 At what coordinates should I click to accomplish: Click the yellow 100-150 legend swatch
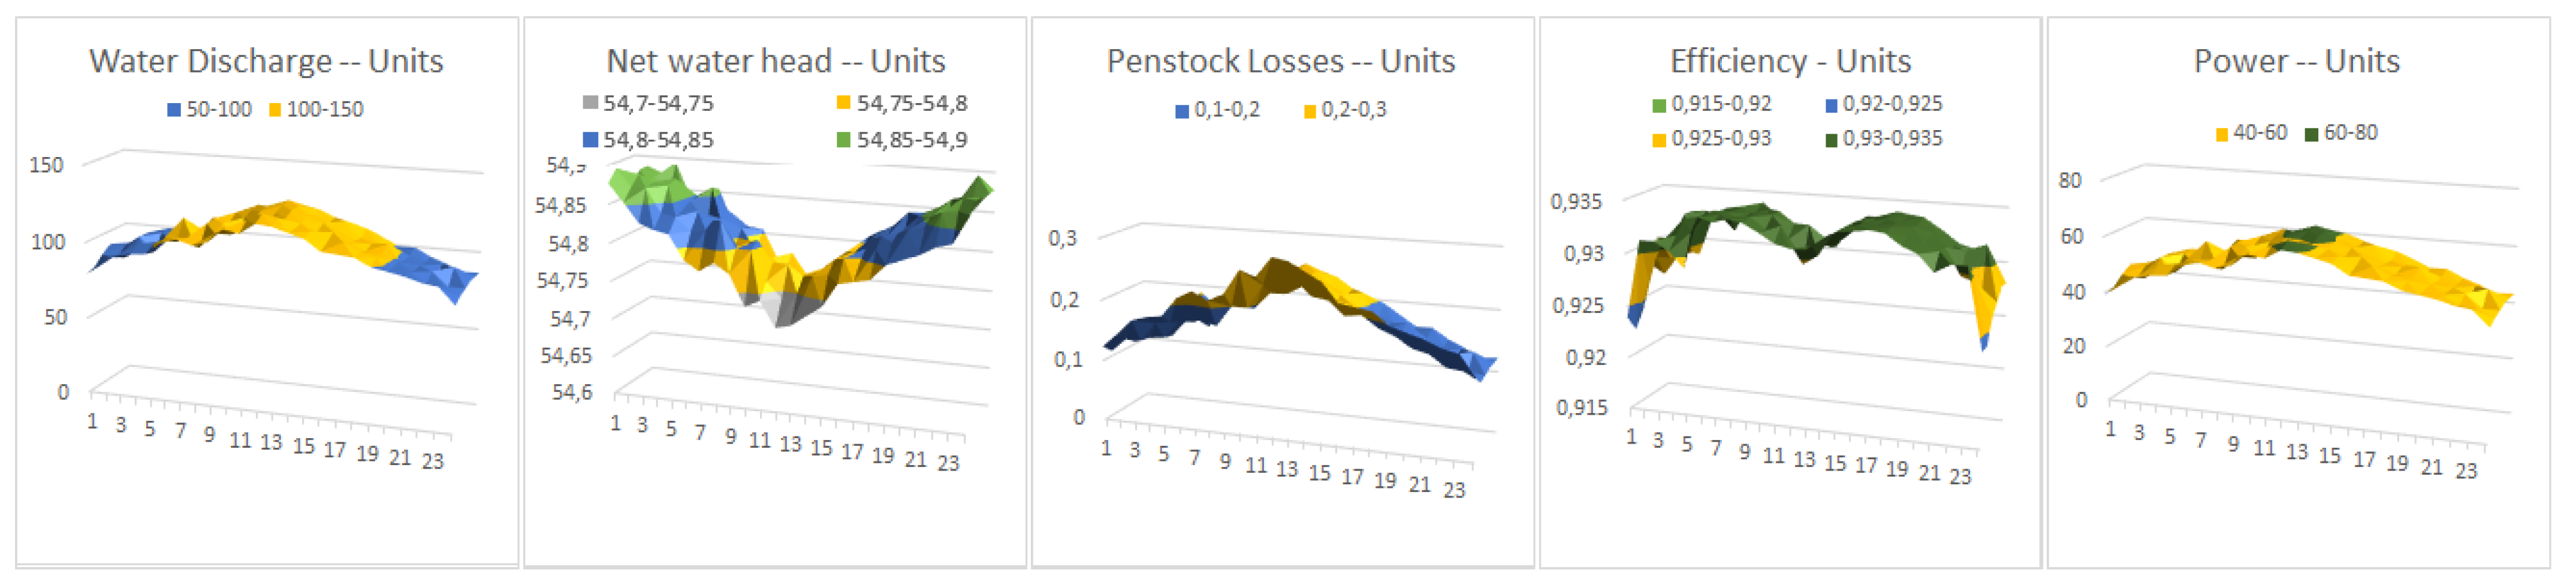tap(275, 110)
